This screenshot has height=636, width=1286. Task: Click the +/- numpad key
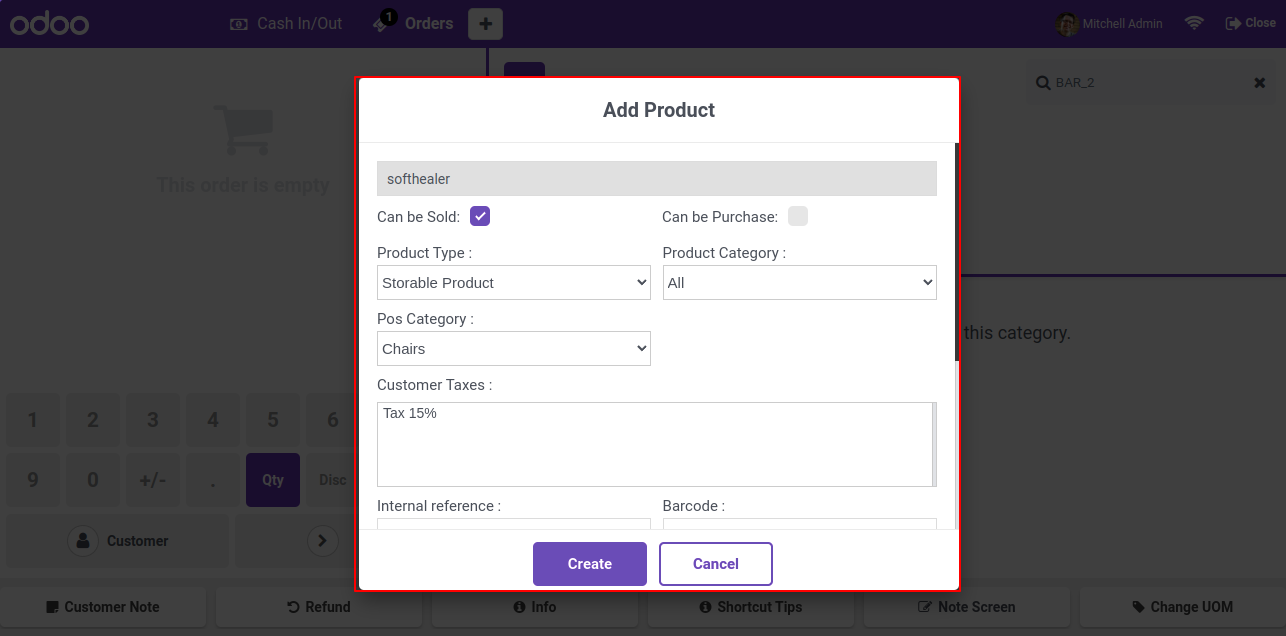point(153,480)
